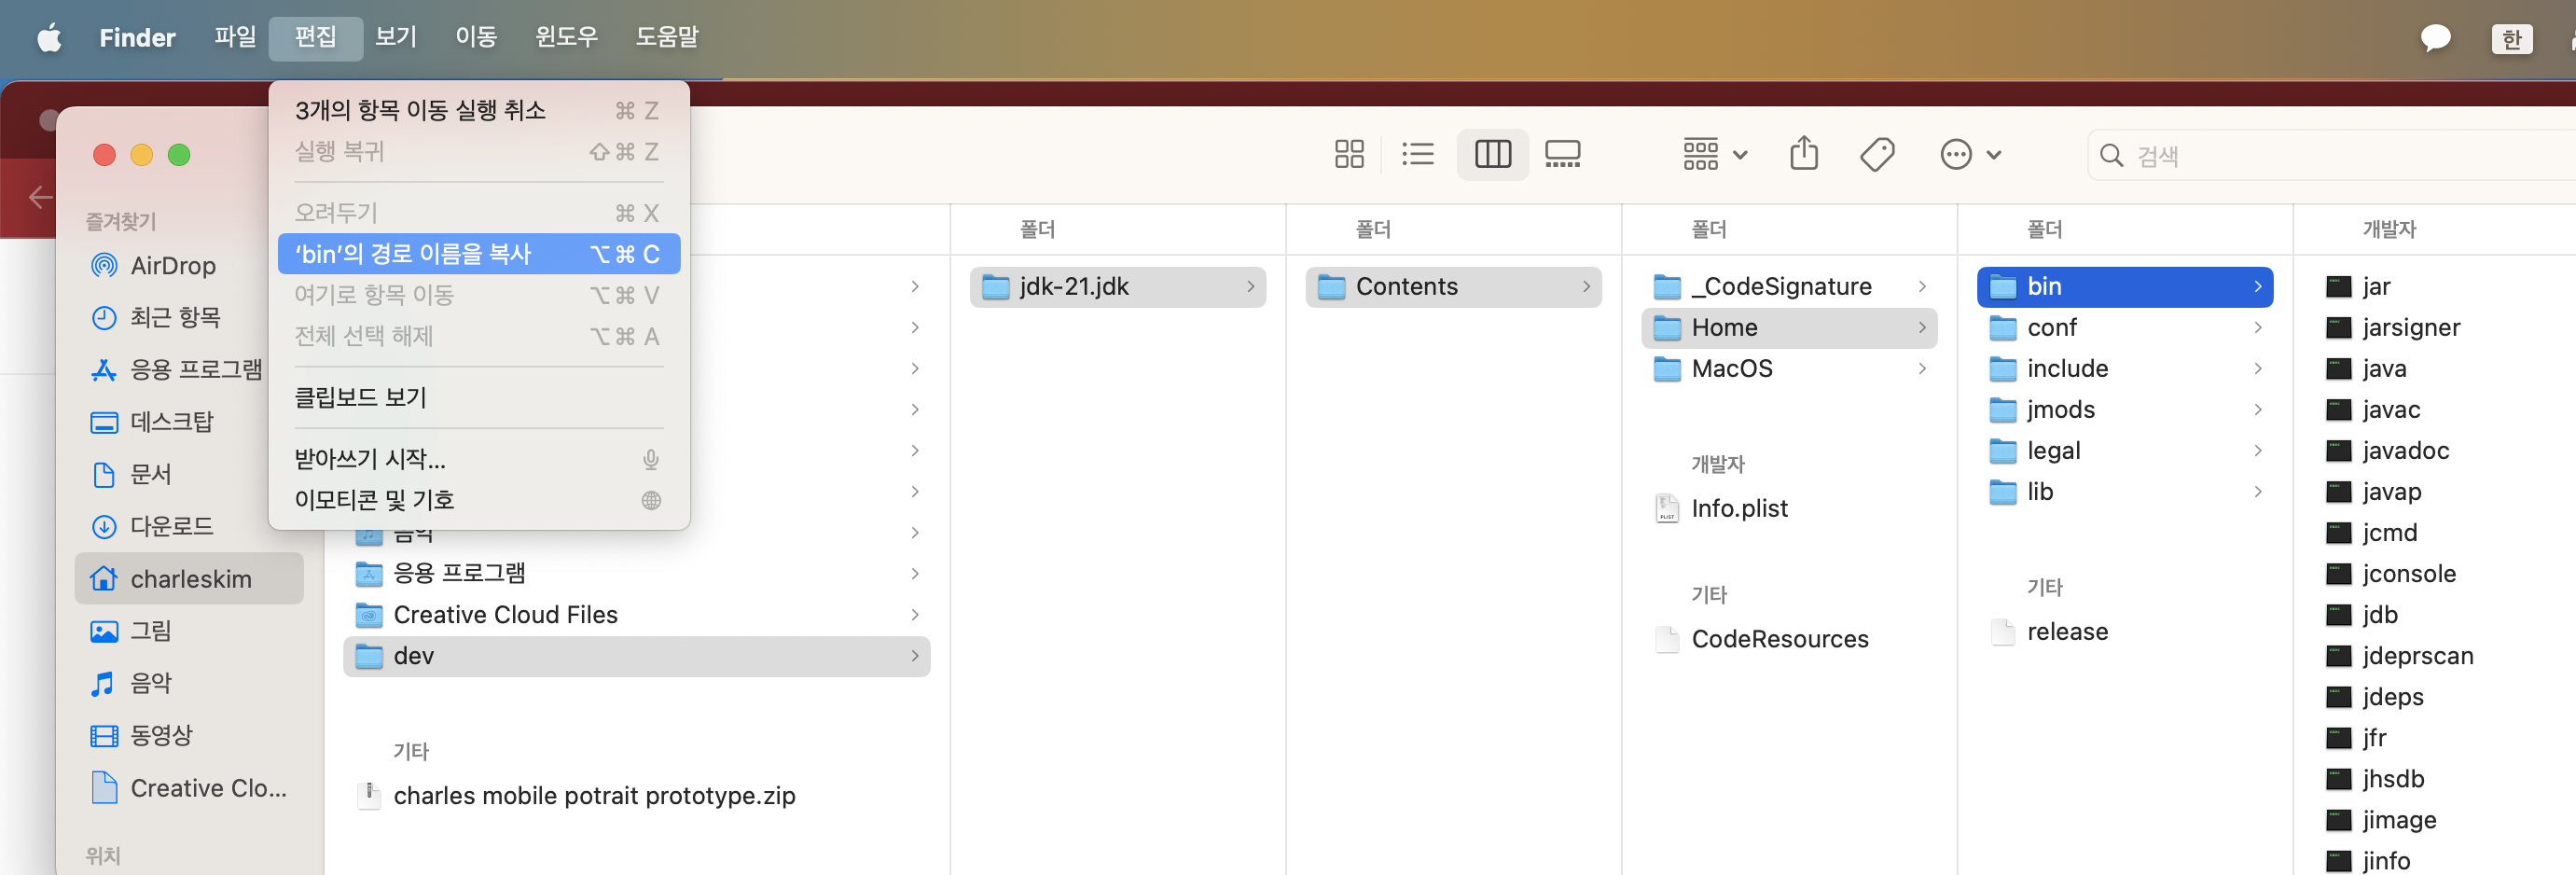
Task: Select the Creative Cloud Files folder
Action: pyautogui.click(x=636, y=614)
